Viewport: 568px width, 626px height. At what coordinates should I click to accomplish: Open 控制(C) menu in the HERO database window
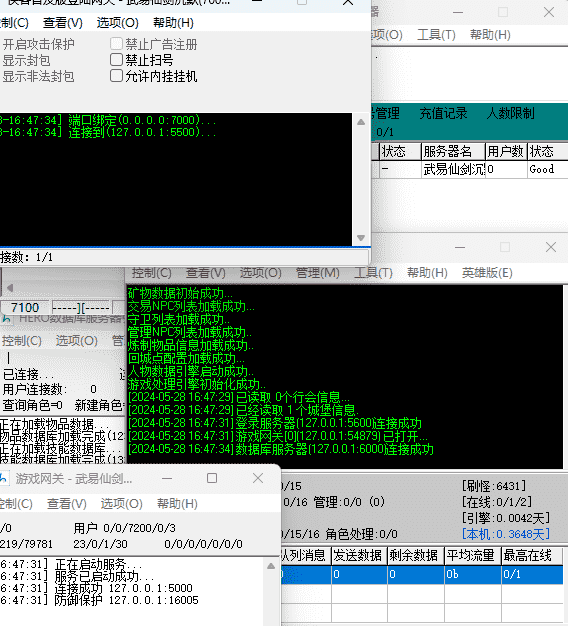[x=22, y=341]
